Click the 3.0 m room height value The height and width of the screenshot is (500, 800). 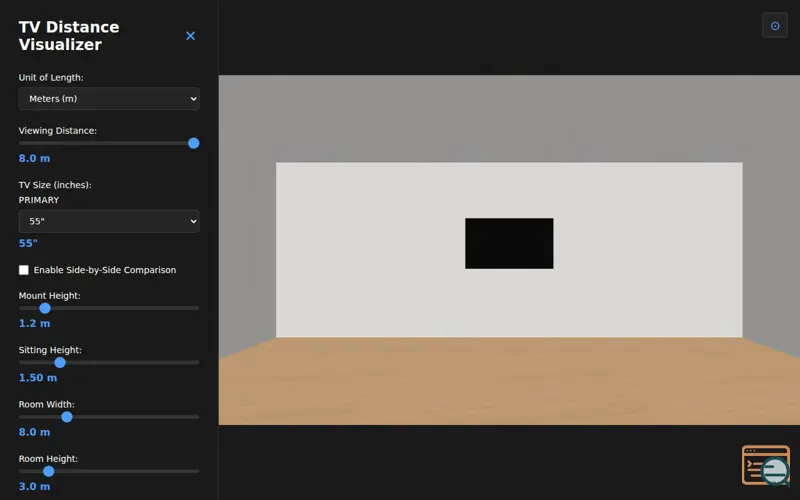[34, 486]
